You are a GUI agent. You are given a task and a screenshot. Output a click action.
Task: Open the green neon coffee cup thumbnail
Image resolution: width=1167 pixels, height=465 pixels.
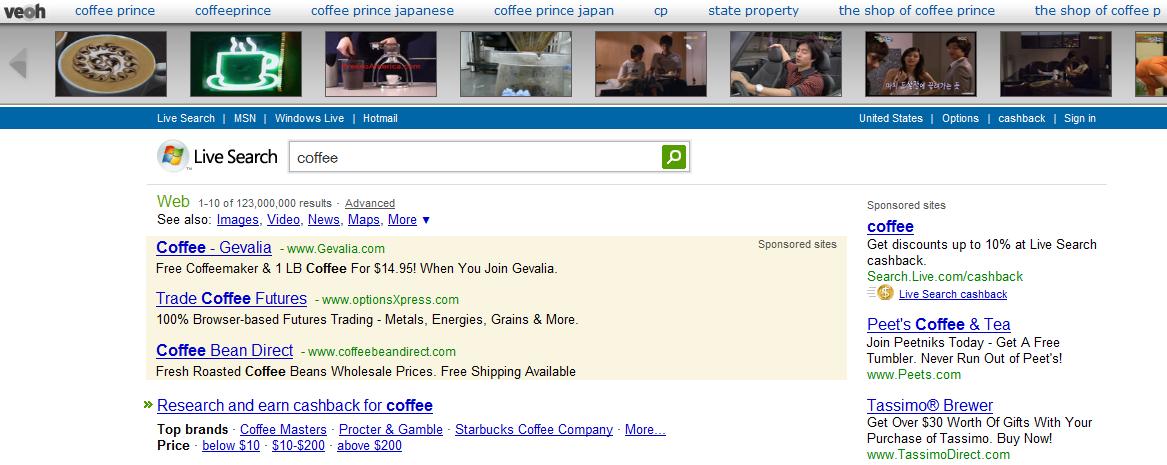(245, 64)
